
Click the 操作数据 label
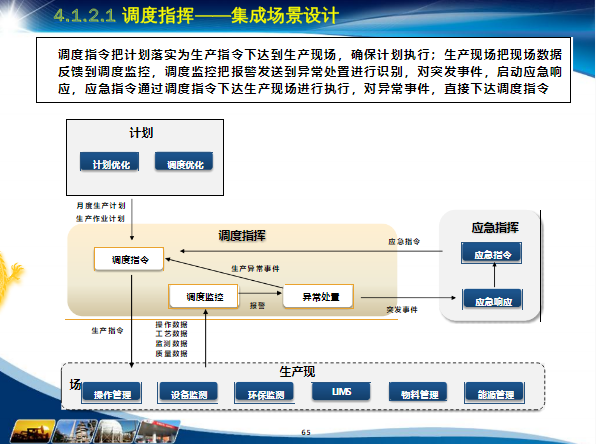pos(171,324)
